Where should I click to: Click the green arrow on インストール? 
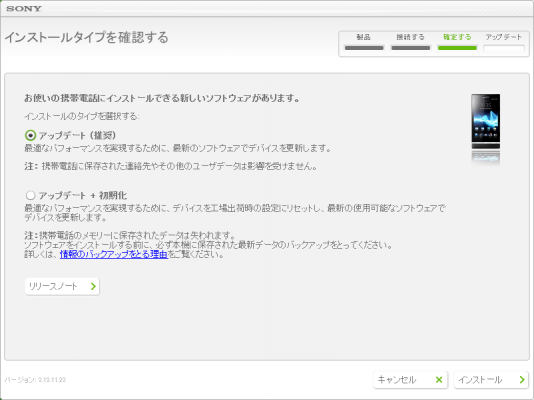(x=522, y=380)
